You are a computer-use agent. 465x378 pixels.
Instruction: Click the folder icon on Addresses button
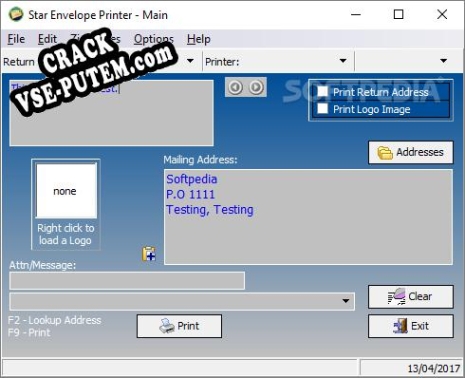(x=385, y=153)
